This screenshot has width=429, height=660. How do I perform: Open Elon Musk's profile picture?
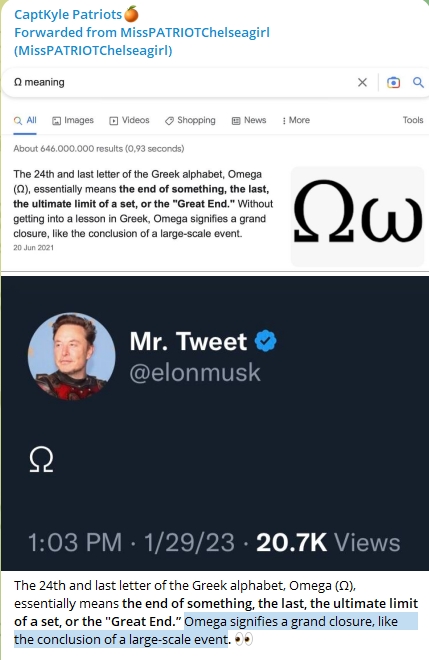[x=72, y=356]
